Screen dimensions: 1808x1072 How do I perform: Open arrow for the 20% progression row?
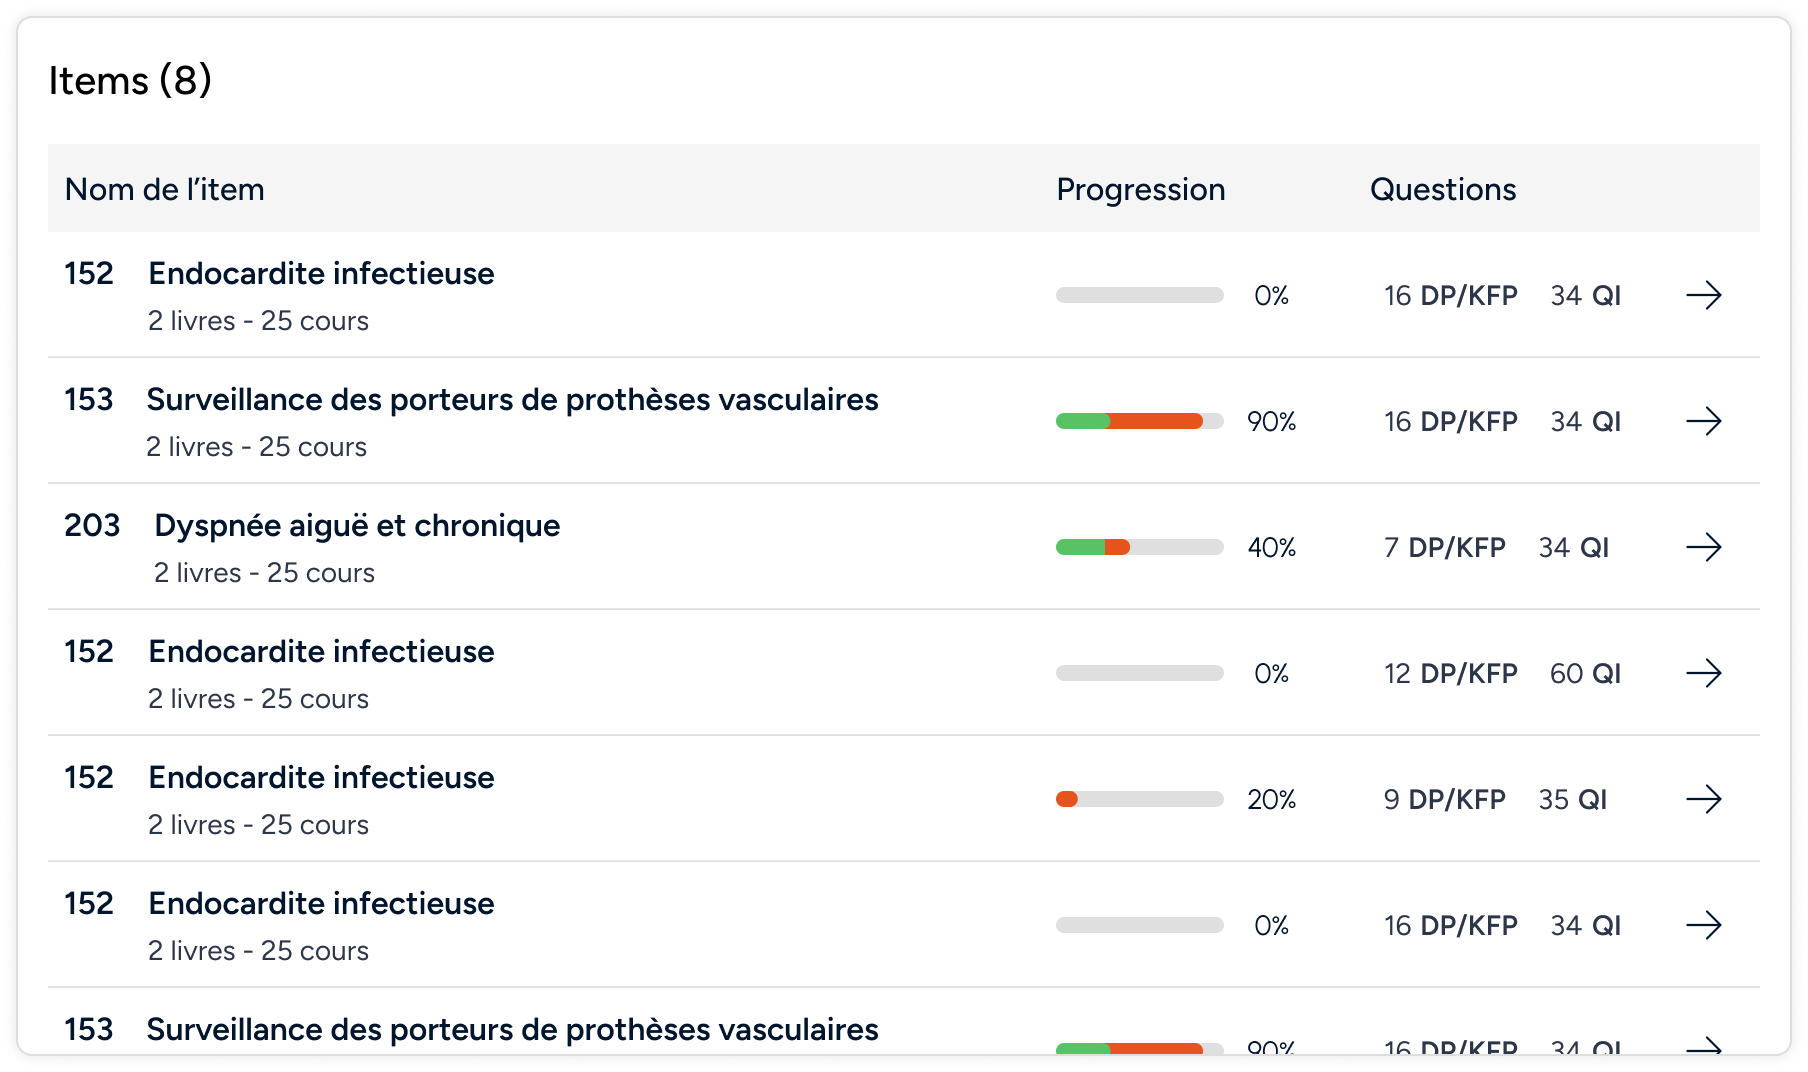(x=1703, y=799)
